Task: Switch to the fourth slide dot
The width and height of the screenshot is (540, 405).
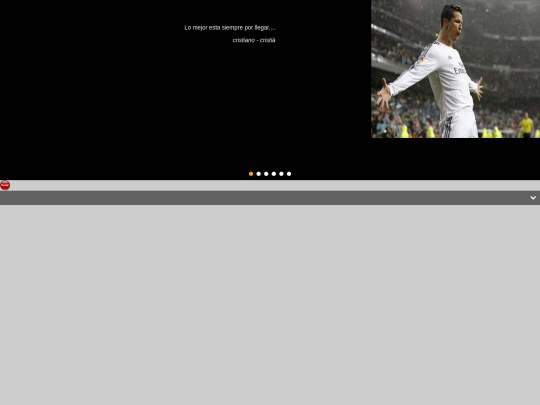Action: coord(273,174)
